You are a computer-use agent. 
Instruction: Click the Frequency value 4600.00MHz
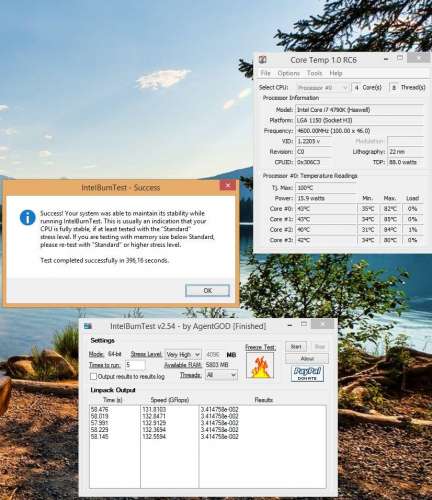360,131
